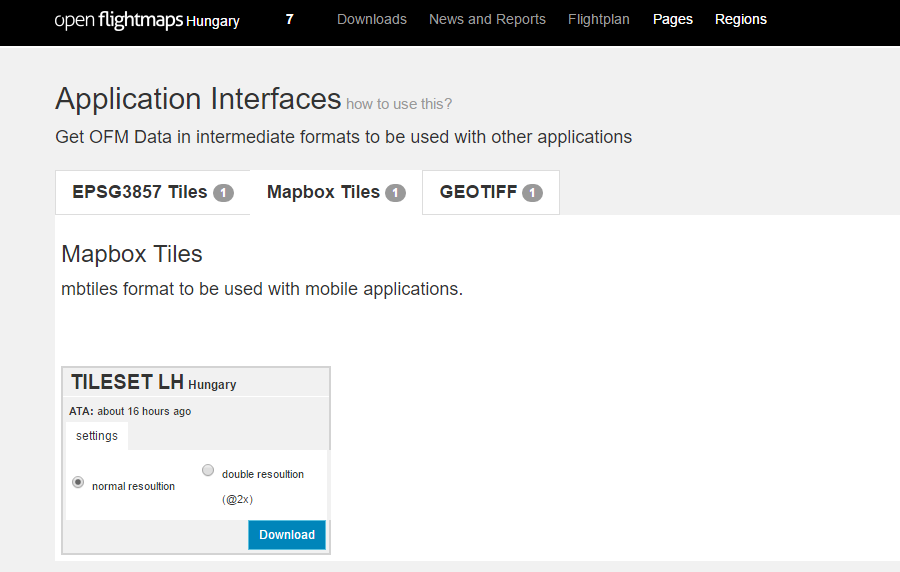Viewport: 900px width, 572px height.
Task: Click the TILESET LH Hungary heading
Action: tap(154, 383)
